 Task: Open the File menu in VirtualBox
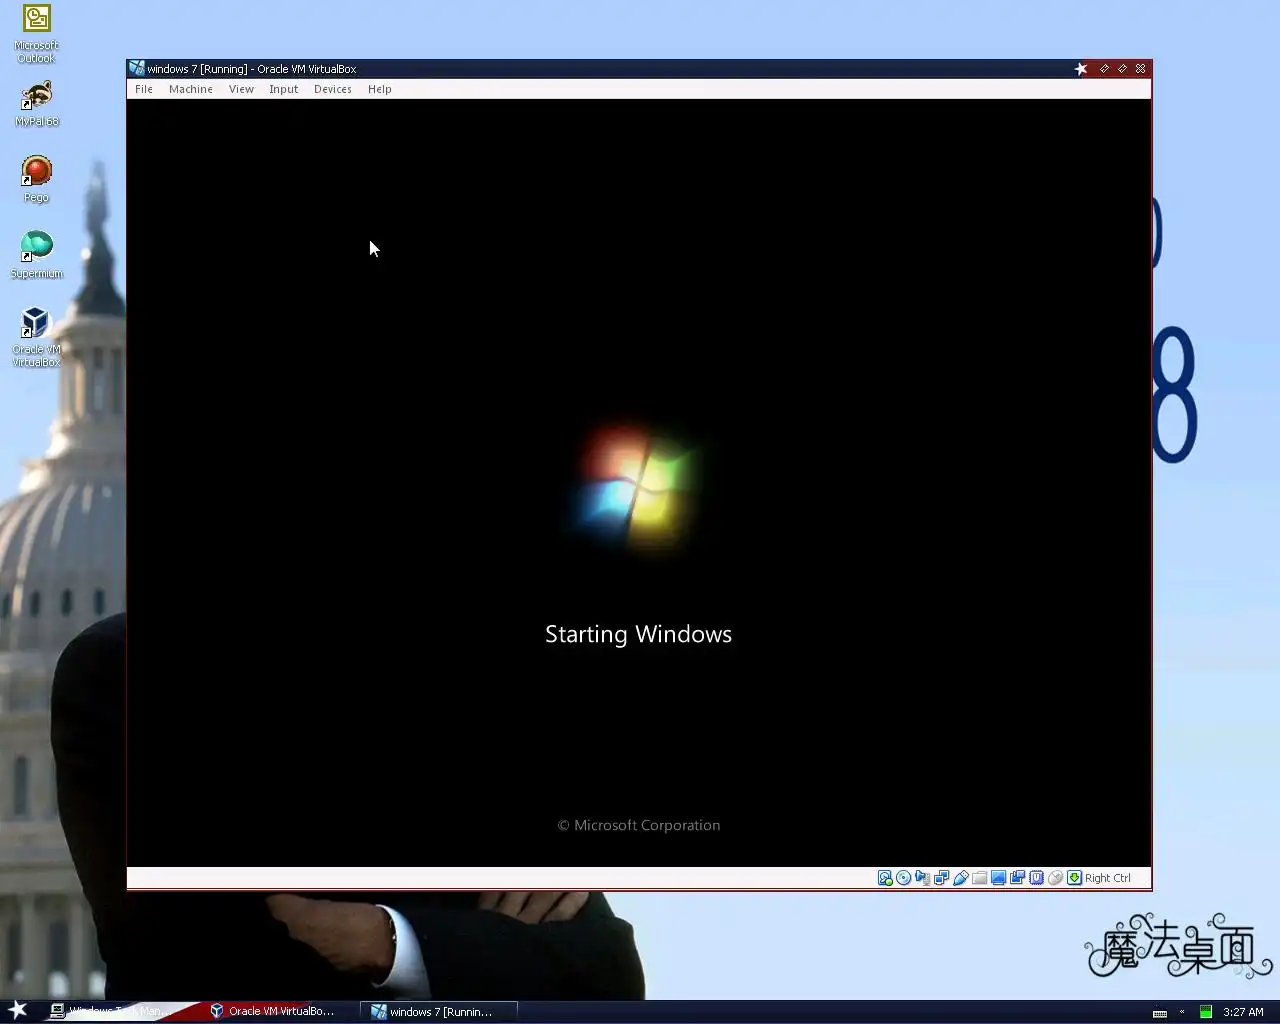click(x=144, y=89)
